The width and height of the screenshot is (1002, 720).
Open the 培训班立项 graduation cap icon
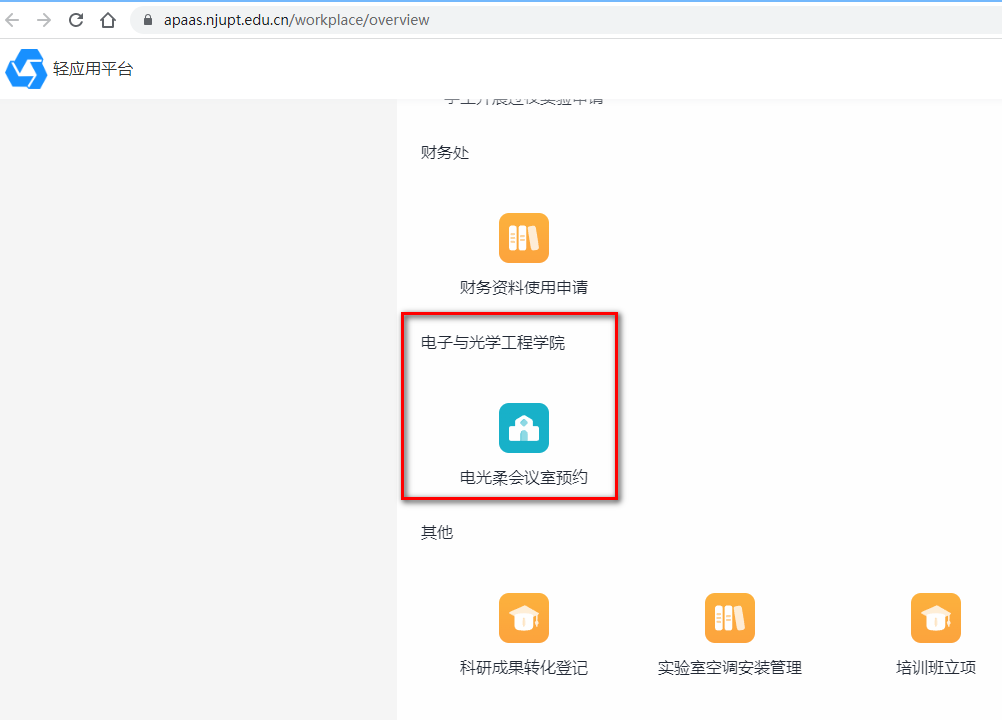[936, 618]
